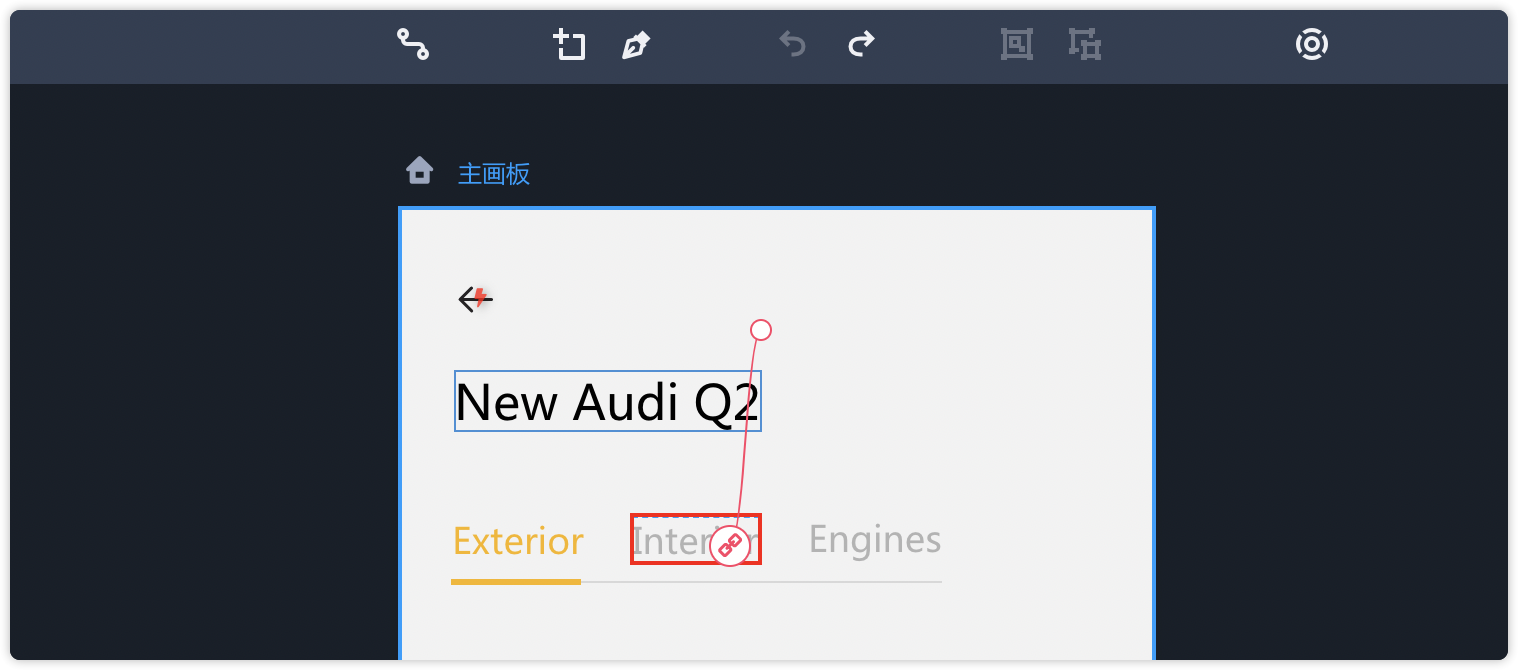Image resolution: width=1518 pixels, height=670 pixels.
Task: Click the red lightning bolt interaction marker
Action: coord(481,296)
